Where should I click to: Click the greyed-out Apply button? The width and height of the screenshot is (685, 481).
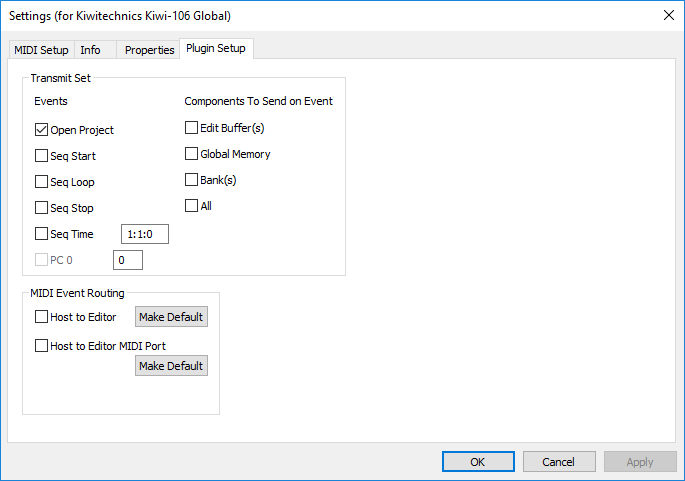[x=640, y=462]
